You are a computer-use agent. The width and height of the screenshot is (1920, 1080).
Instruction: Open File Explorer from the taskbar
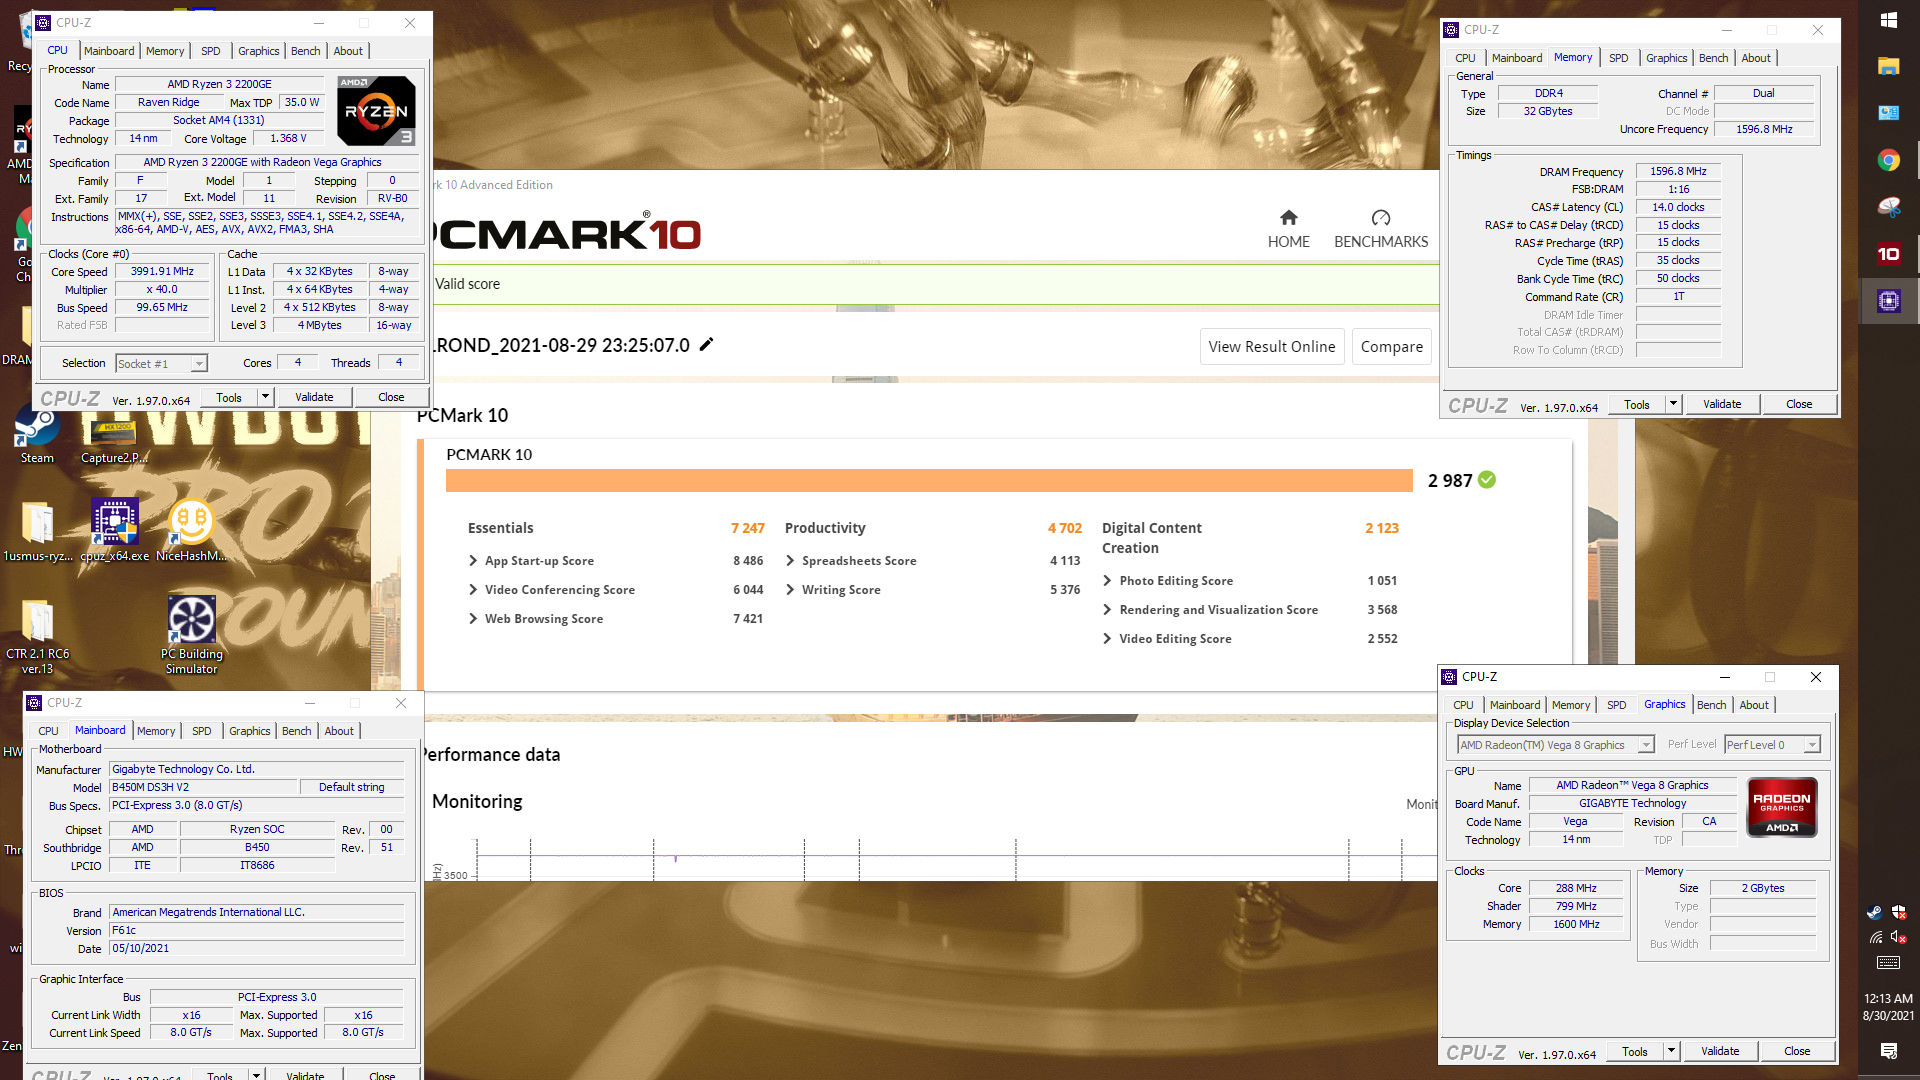point(1889,66)
